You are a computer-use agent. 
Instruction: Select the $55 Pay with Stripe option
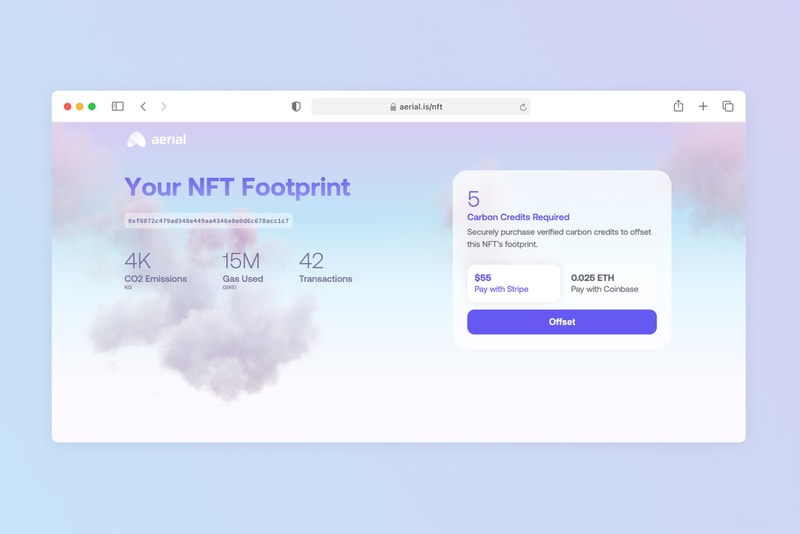coord(513,283)
